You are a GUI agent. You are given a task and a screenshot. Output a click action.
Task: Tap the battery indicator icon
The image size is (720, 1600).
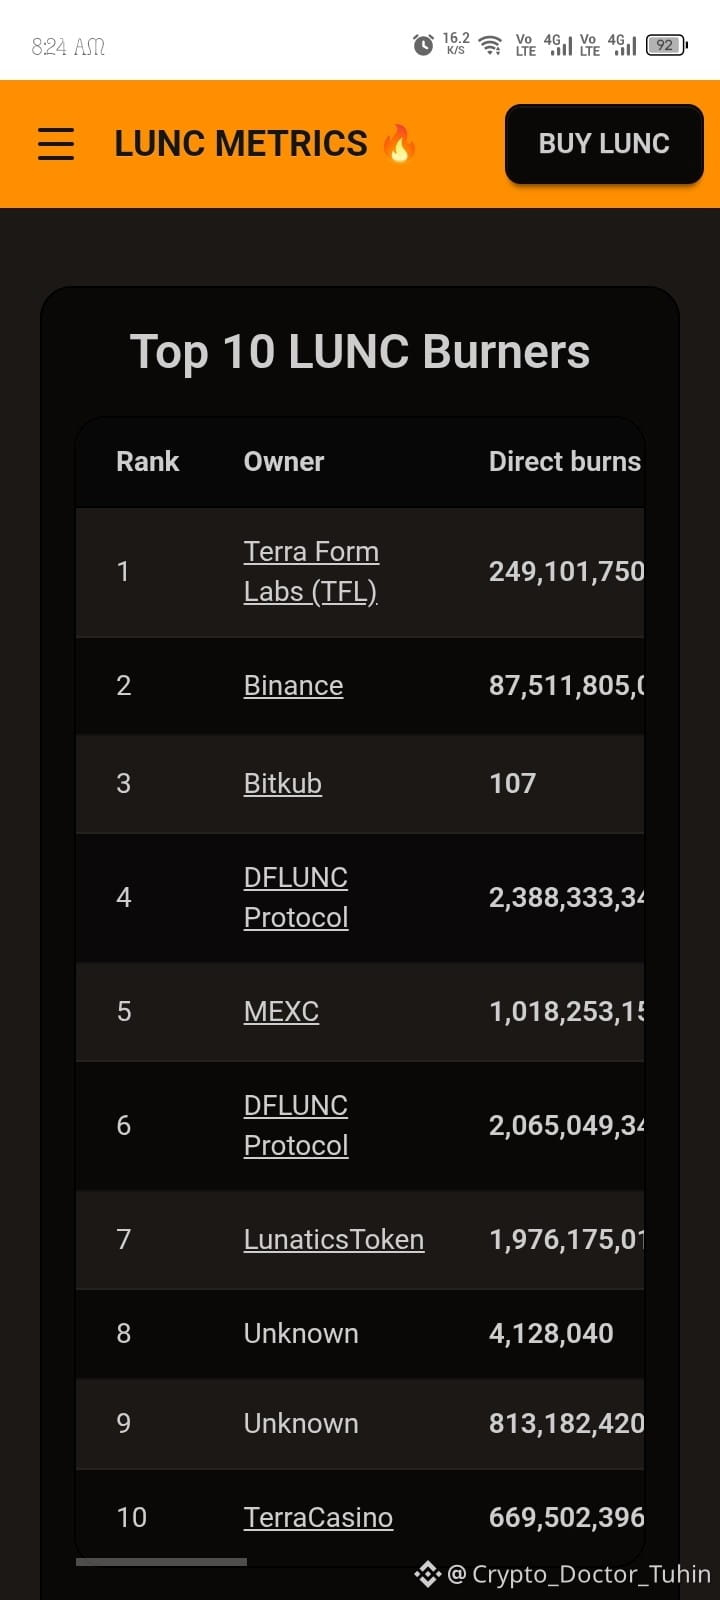coord(667,45)
